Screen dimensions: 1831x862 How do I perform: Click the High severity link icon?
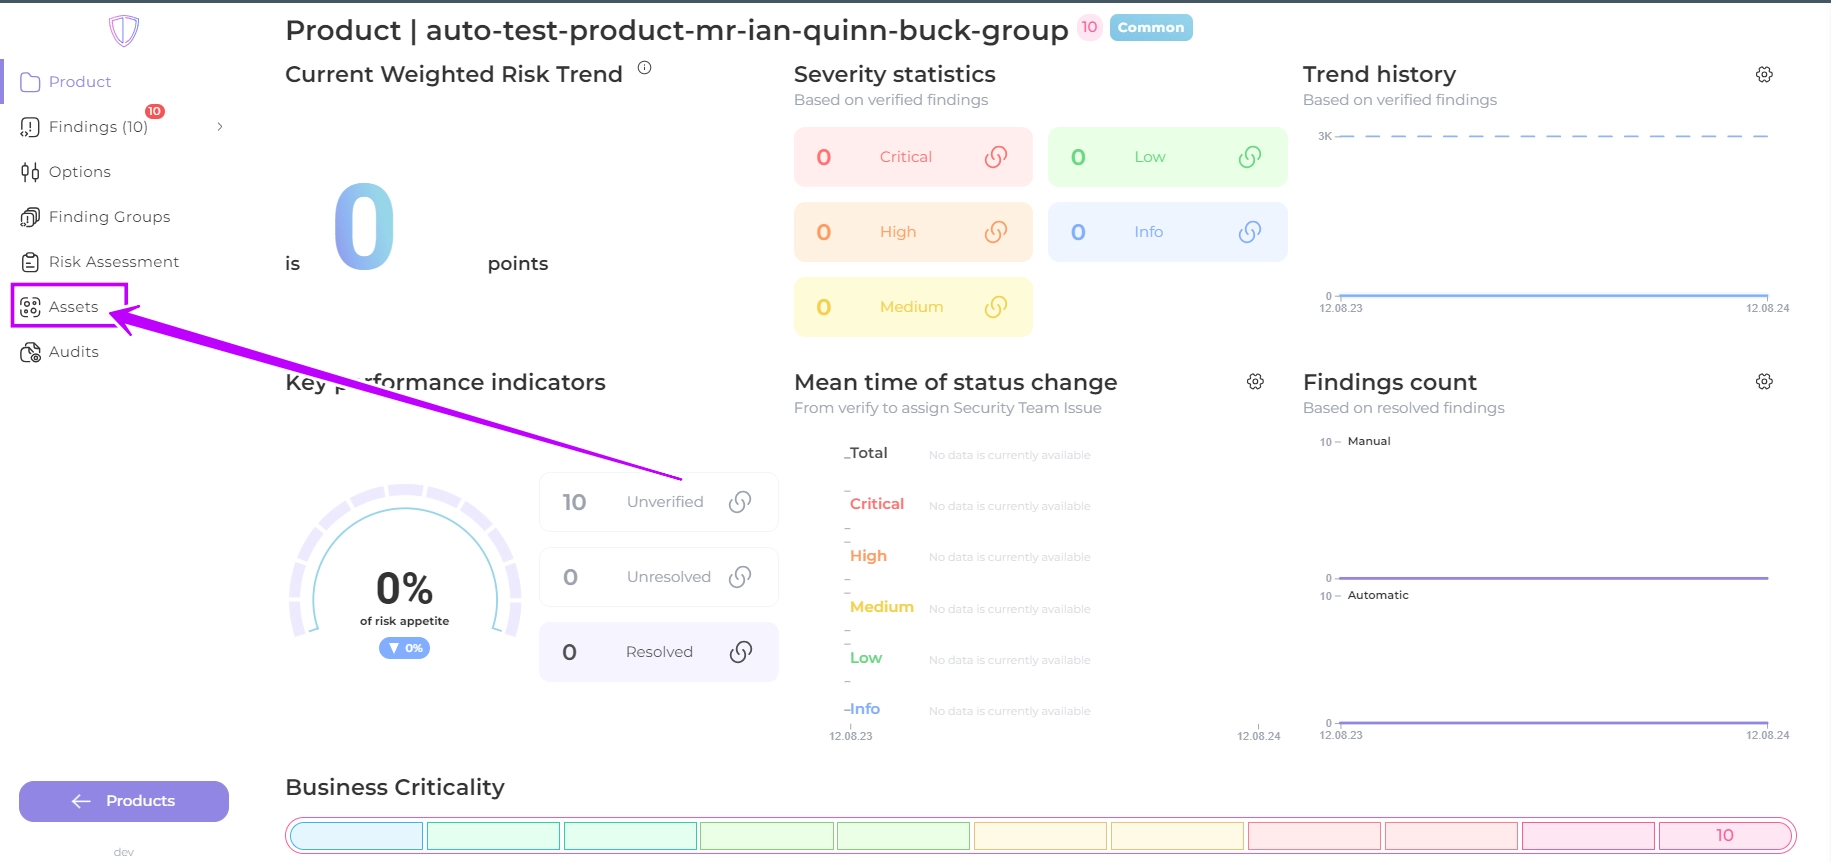click(995, 232)
